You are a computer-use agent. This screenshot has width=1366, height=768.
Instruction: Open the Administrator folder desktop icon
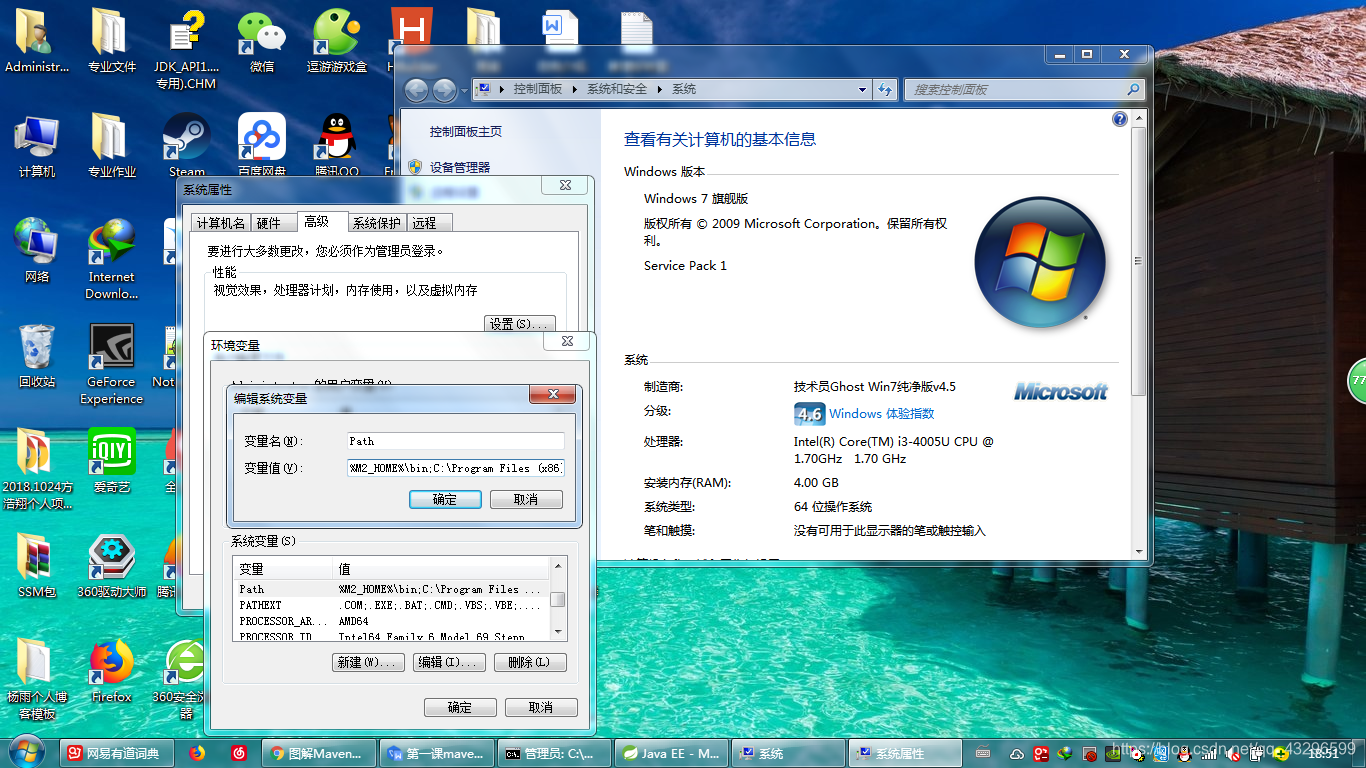point(37,40)
